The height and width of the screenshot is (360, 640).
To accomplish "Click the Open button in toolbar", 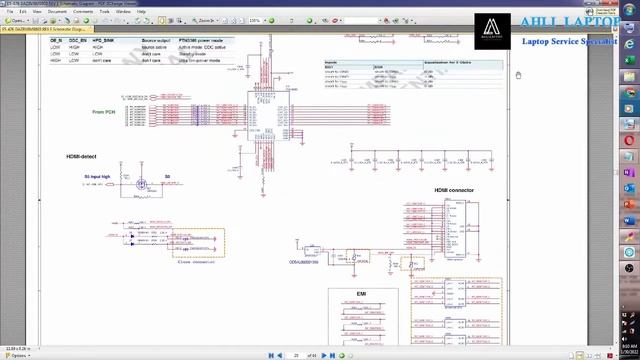I will pos(15,20).
